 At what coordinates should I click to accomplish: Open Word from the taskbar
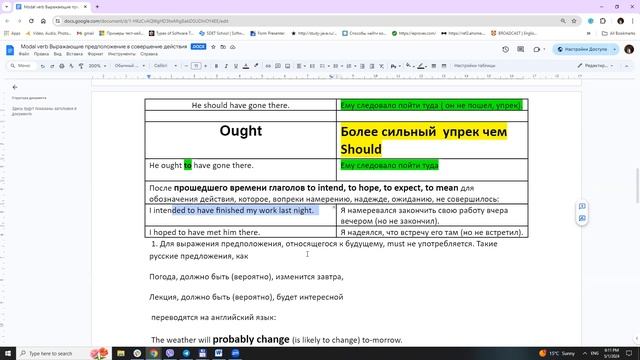[219, 353]
